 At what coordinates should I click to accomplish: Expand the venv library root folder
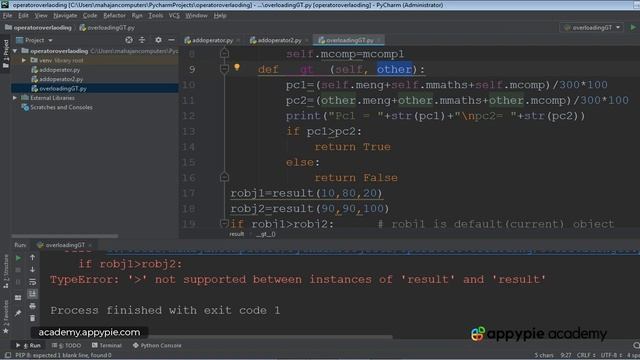tap(24, 60)
